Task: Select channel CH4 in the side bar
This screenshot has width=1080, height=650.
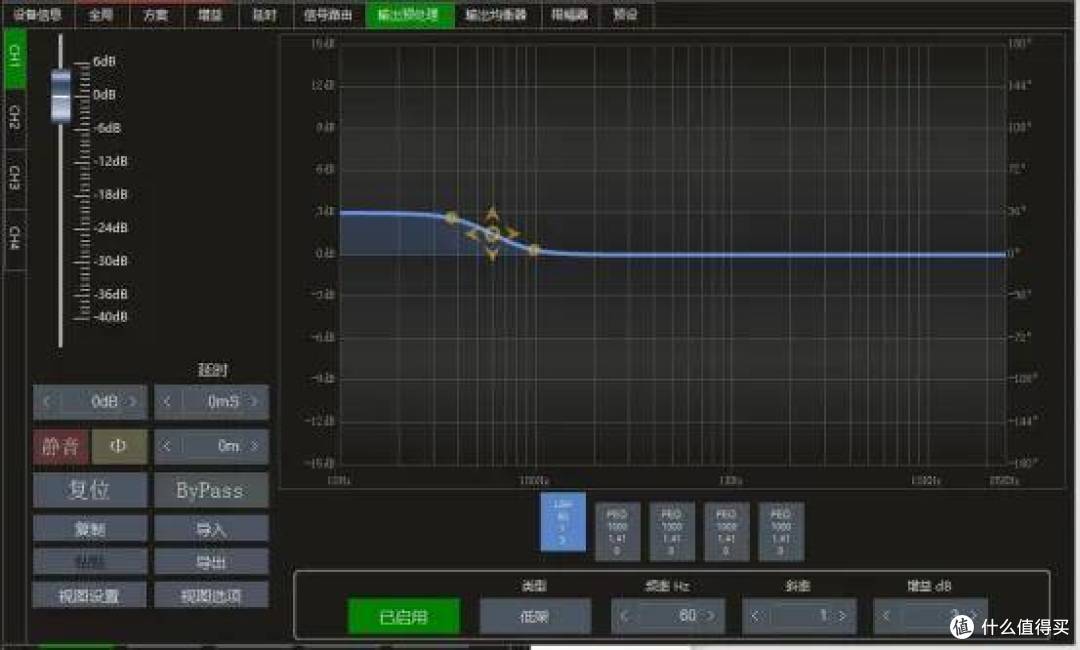Action: point(14,238)
